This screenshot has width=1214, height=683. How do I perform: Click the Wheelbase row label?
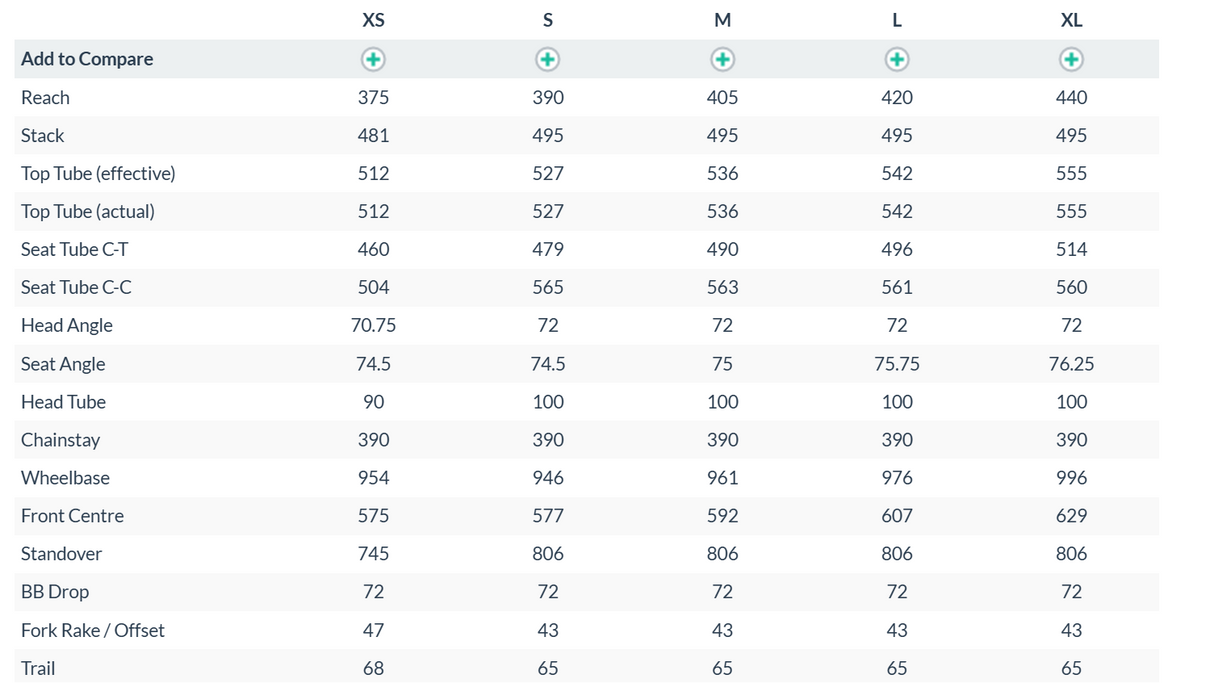click(x=65, y=477)
